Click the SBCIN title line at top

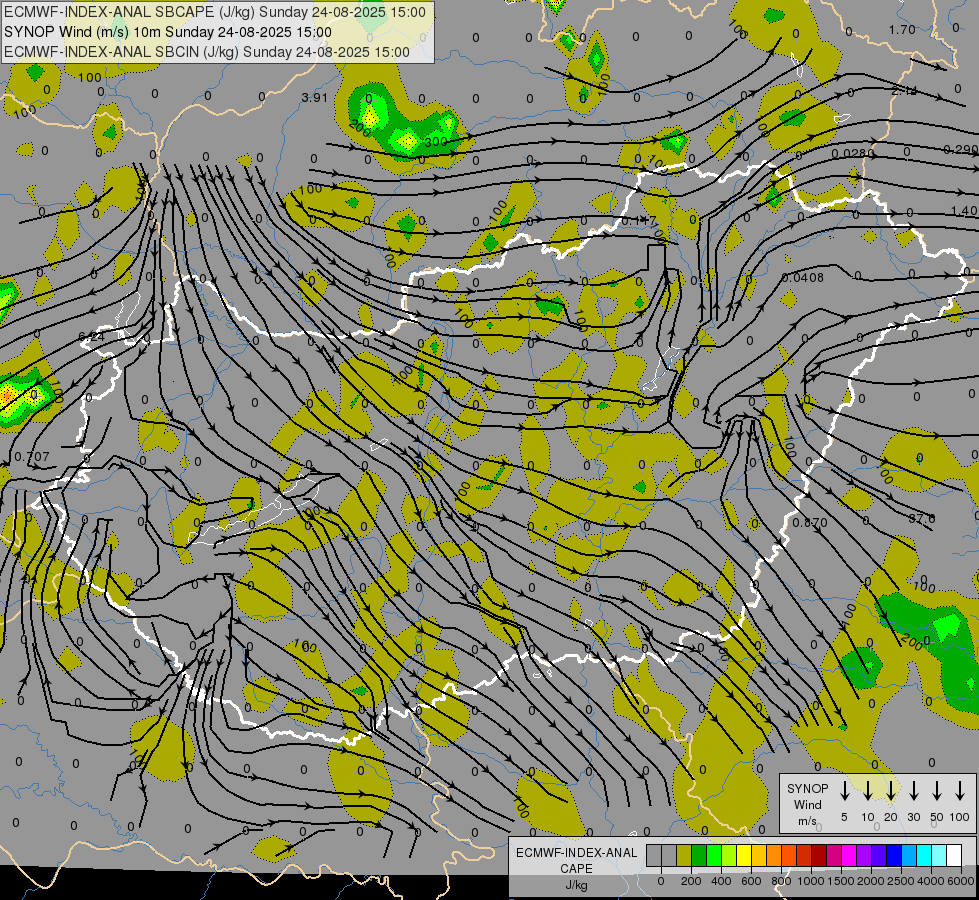click(x=207, y=52)
